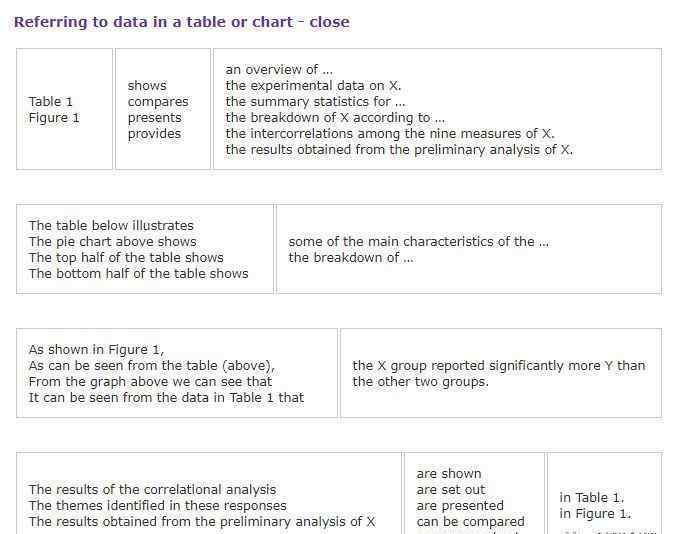The image size is (679, 534).
Task: Click 'the breakdown of X according to …'
Action: pos(335,118)
